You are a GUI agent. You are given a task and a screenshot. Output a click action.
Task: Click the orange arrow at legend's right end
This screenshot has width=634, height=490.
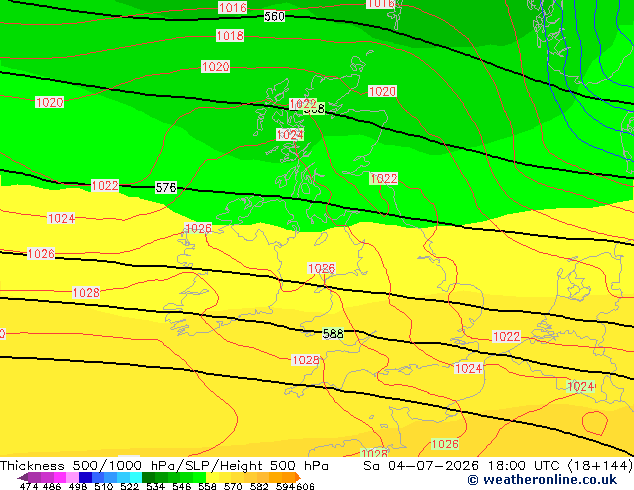(298, 477)
